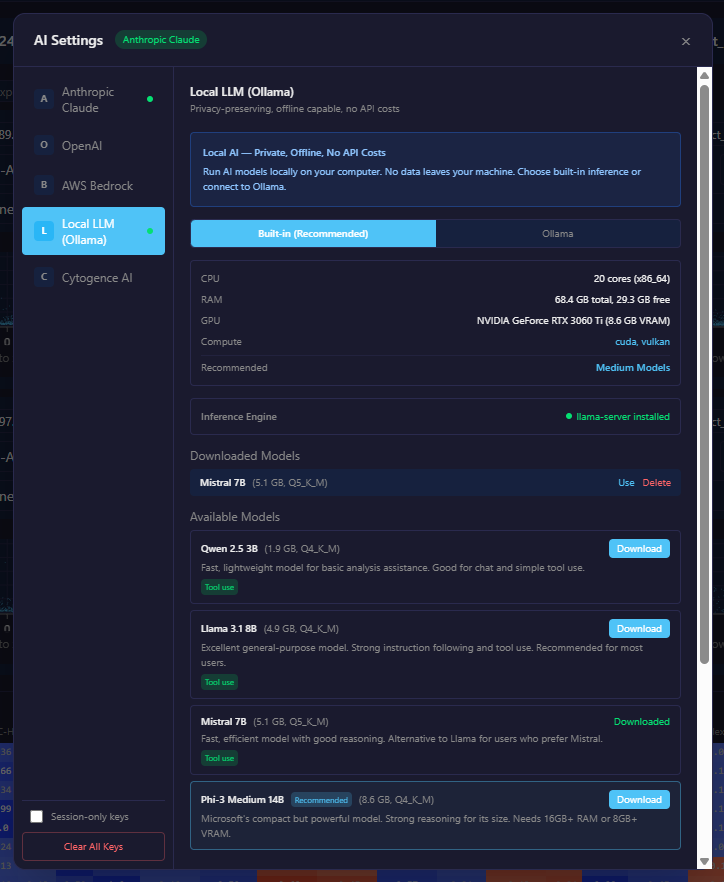This screenshot has height=882, width=724.
Task: Click the 'L' Local LLM provider icon
Action: [x=44, y=231]
